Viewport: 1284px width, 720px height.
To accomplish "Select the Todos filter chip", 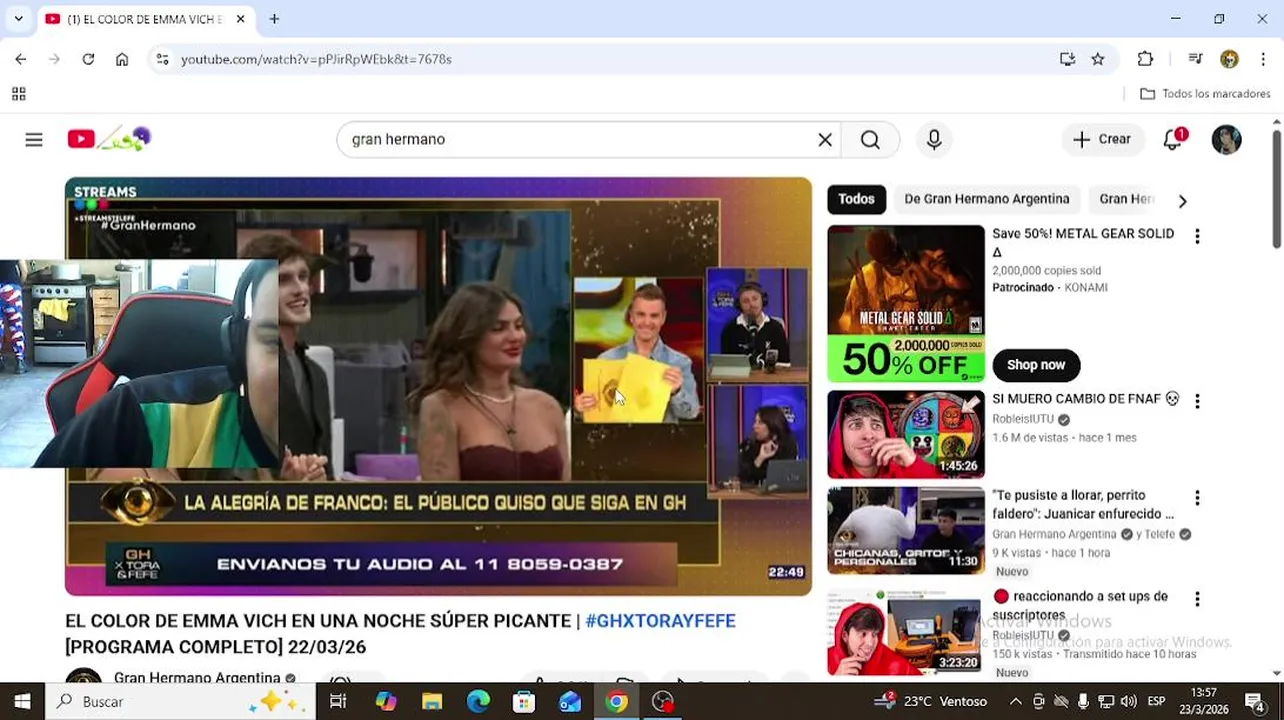I will click(856, 199).
